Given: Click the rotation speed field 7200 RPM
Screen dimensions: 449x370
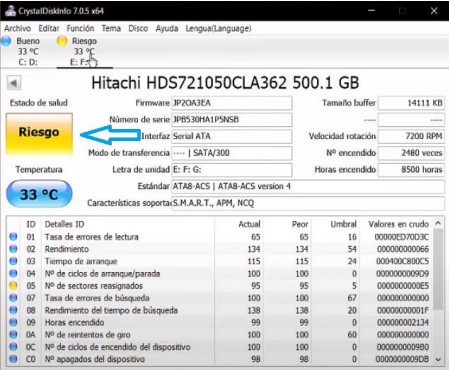Looking at the screenshot, I should tap(411, 136).
